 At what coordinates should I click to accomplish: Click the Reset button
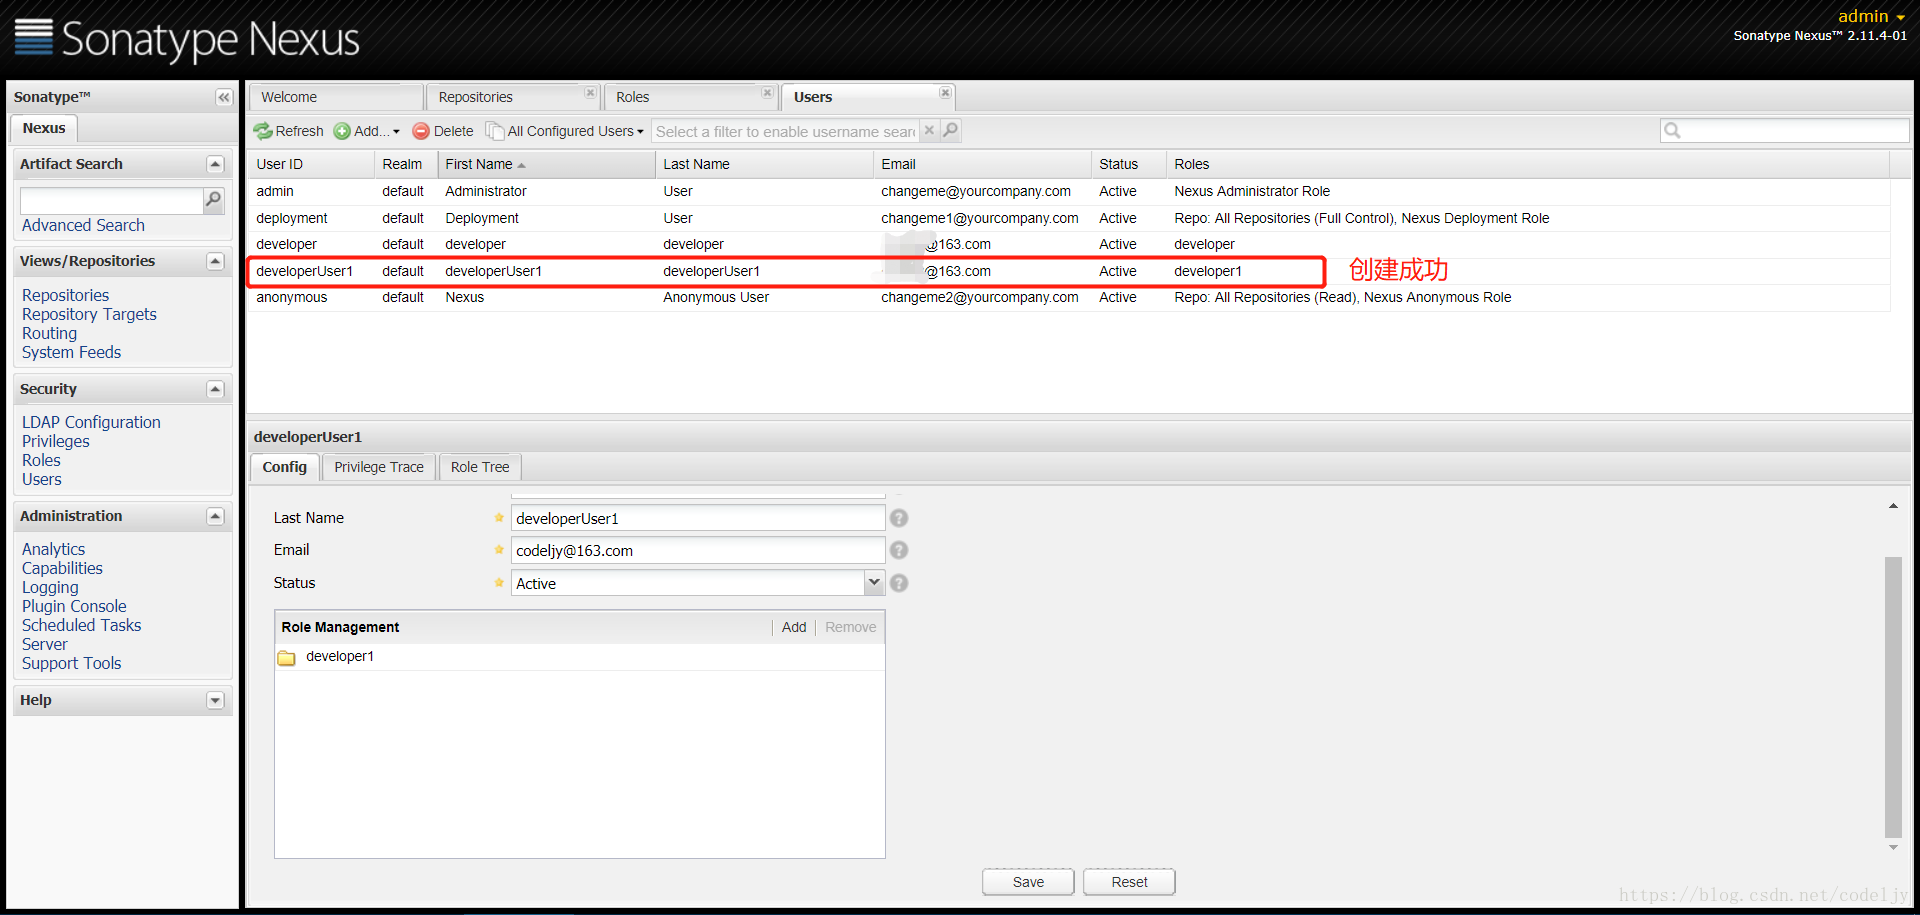point(1129,882)
